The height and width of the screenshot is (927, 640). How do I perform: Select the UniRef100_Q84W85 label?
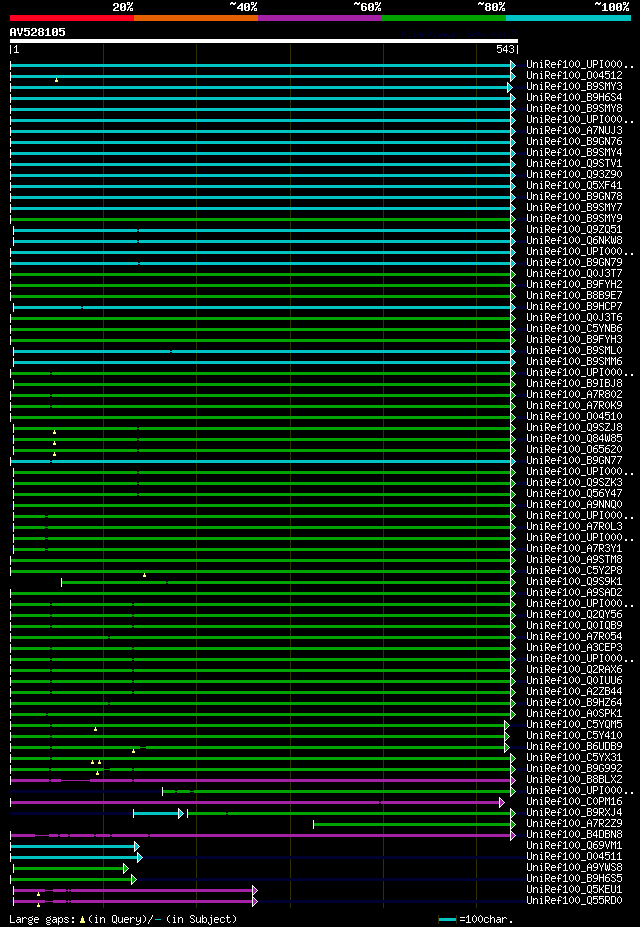click(574, 439)
